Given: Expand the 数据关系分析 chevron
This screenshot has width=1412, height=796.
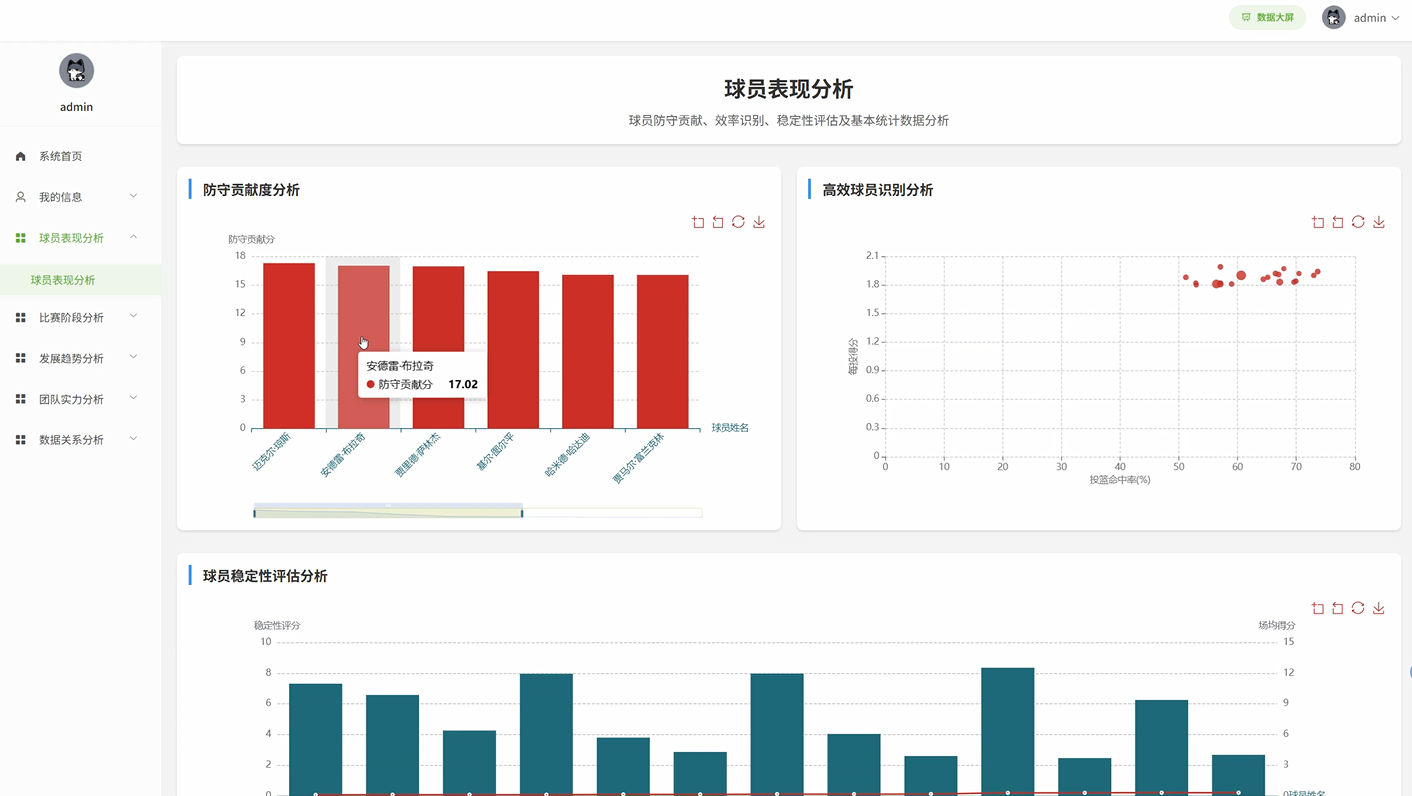Looking at the screenshot, I should point(134,440).
